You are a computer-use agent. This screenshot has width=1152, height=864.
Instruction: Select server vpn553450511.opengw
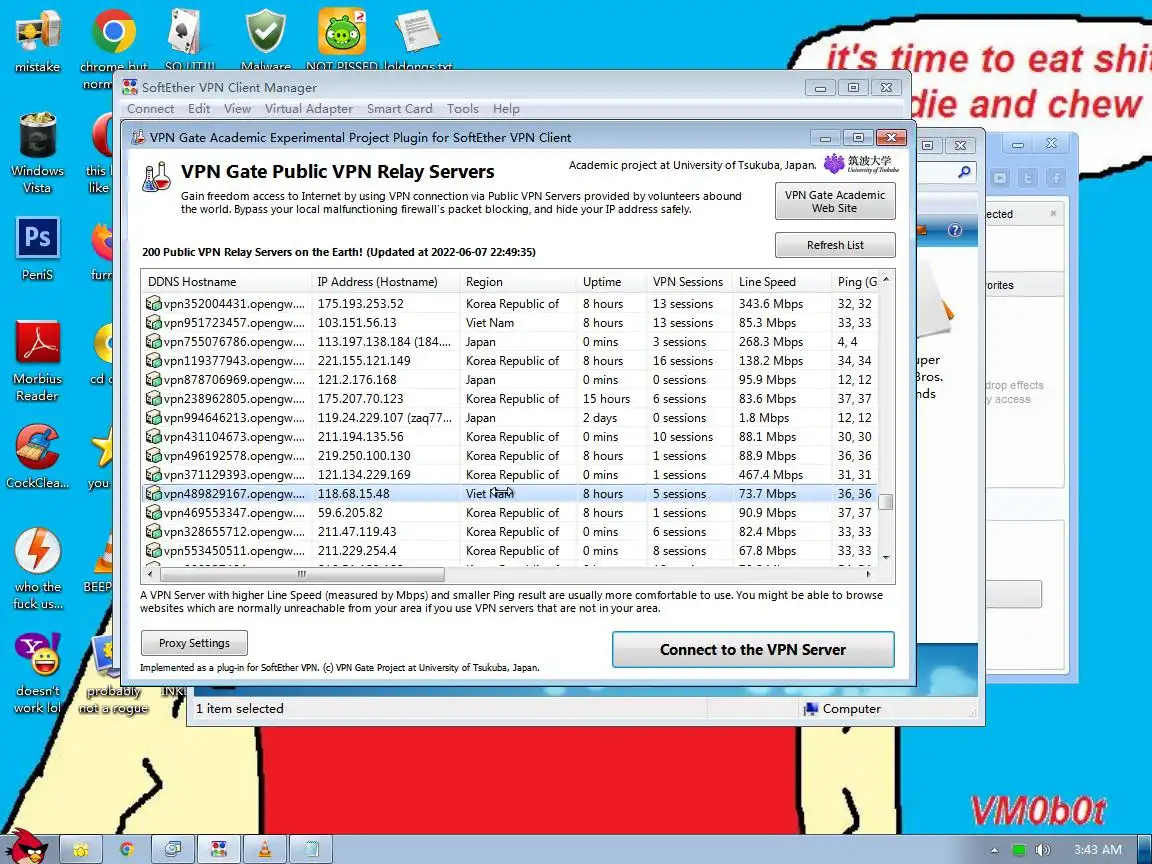(x=509, y=551)
